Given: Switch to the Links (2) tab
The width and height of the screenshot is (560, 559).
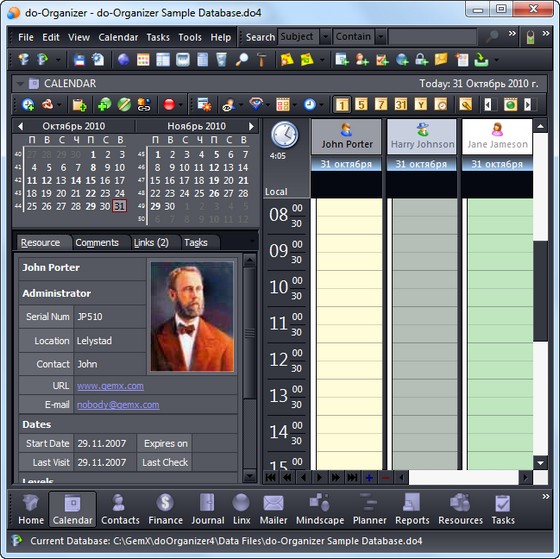Looking at the screenshot, I should [x=151, y=243].
